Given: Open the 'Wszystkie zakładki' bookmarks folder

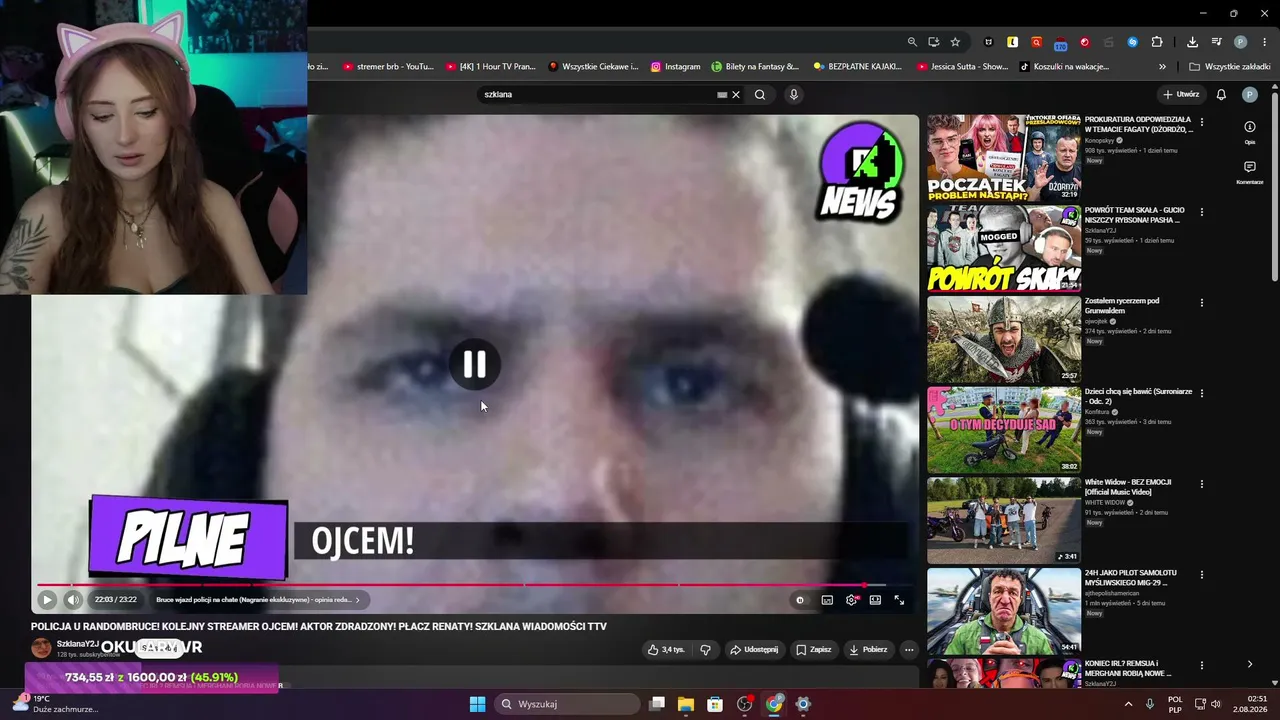Looking at the screenshot, I should (x=1229, y=67).
